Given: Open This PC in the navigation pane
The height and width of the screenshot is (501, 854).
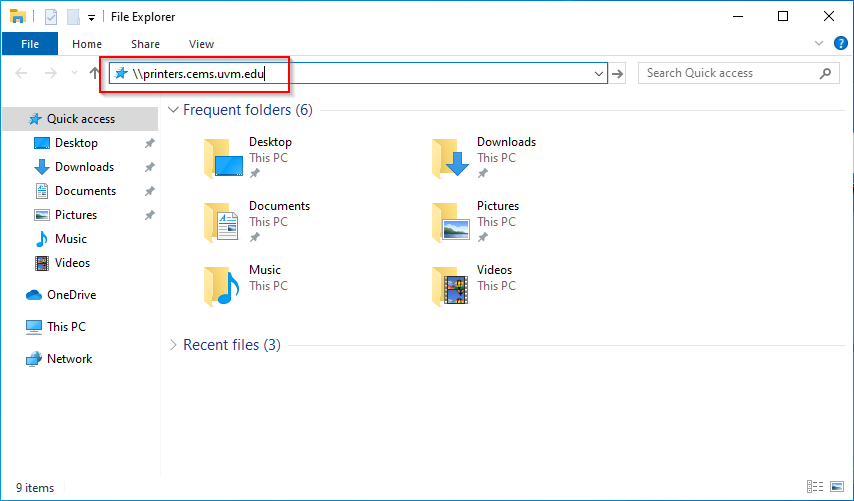Looking at the screenshot, I should point(66,327).
